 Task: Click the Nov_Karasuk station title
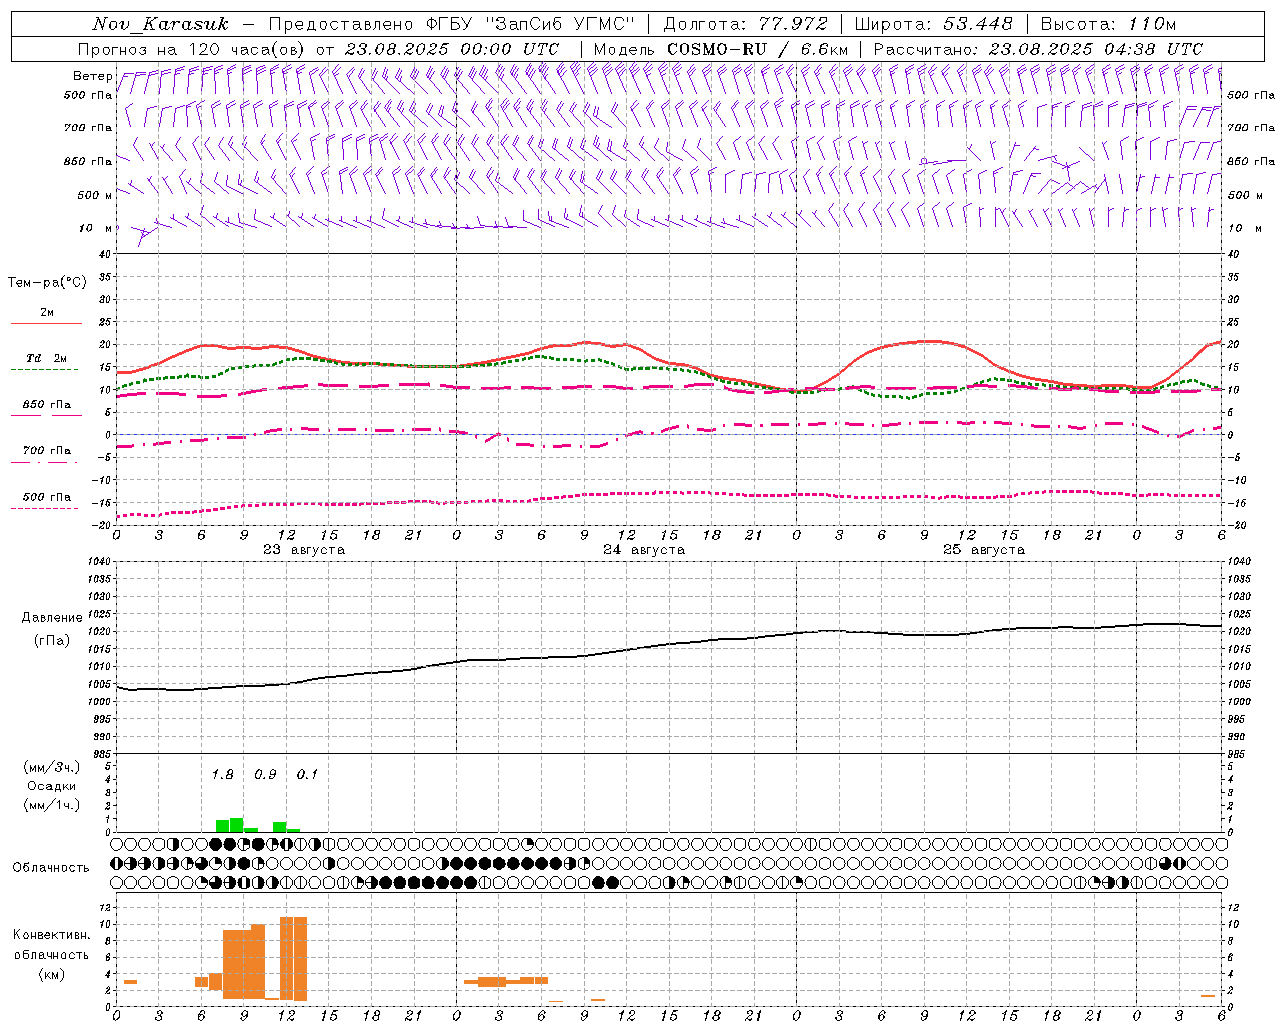pos(160,24)
